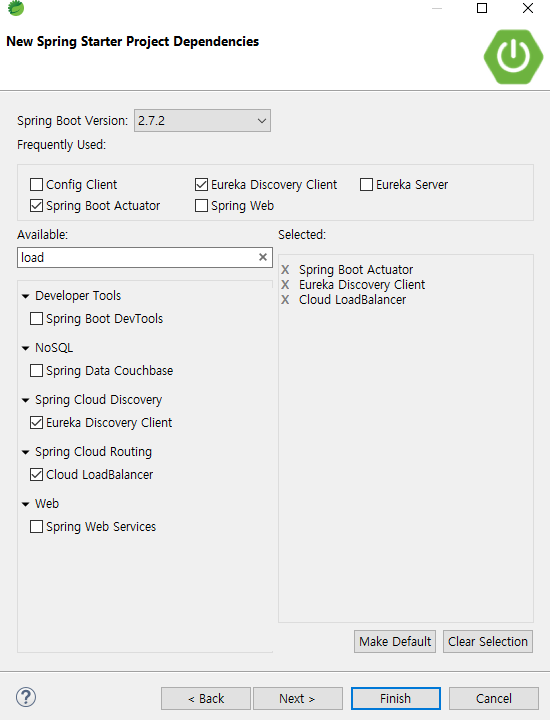The image size is (550, 720).
Task: Collapse the Spring Cloud Routing category
Action: (x=25, y=452)
